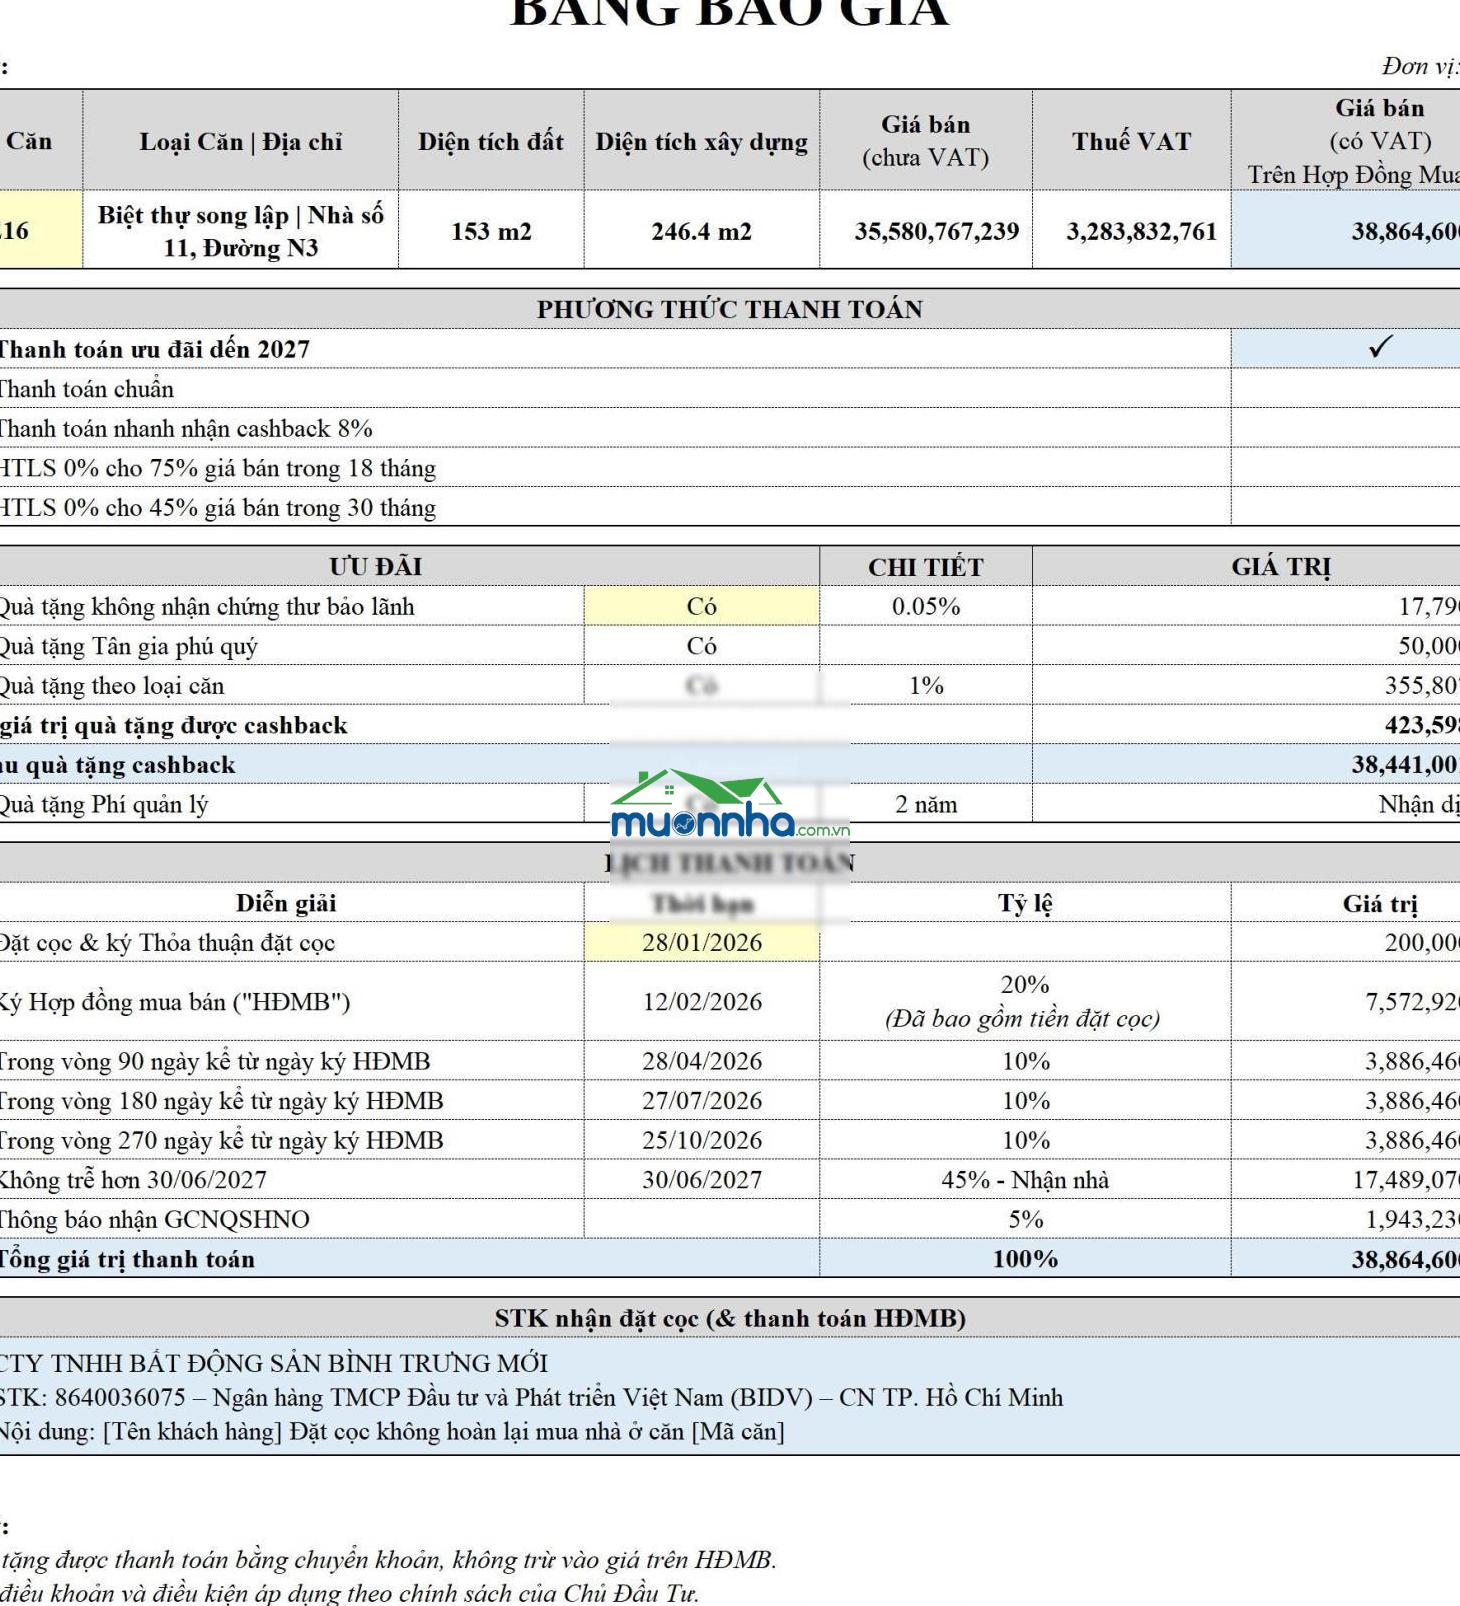Viewport: 1460px width, 1606px height.
Task: Click the deadline cell "30/06/2027" in Thời hạn column
Action: (702, 1180)
